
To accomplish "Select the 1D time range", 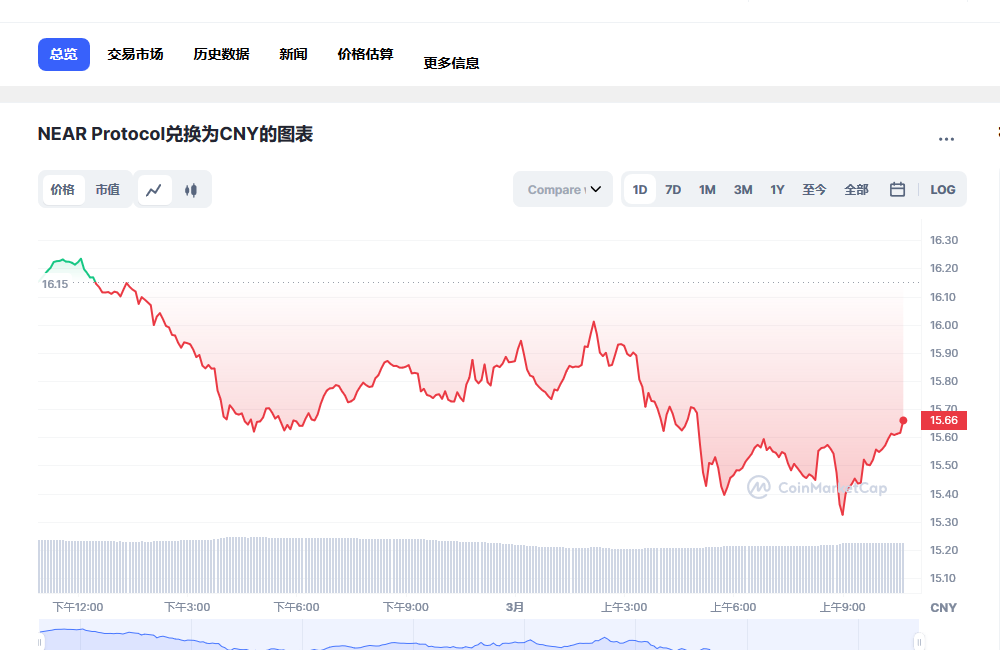I will 640,189.
